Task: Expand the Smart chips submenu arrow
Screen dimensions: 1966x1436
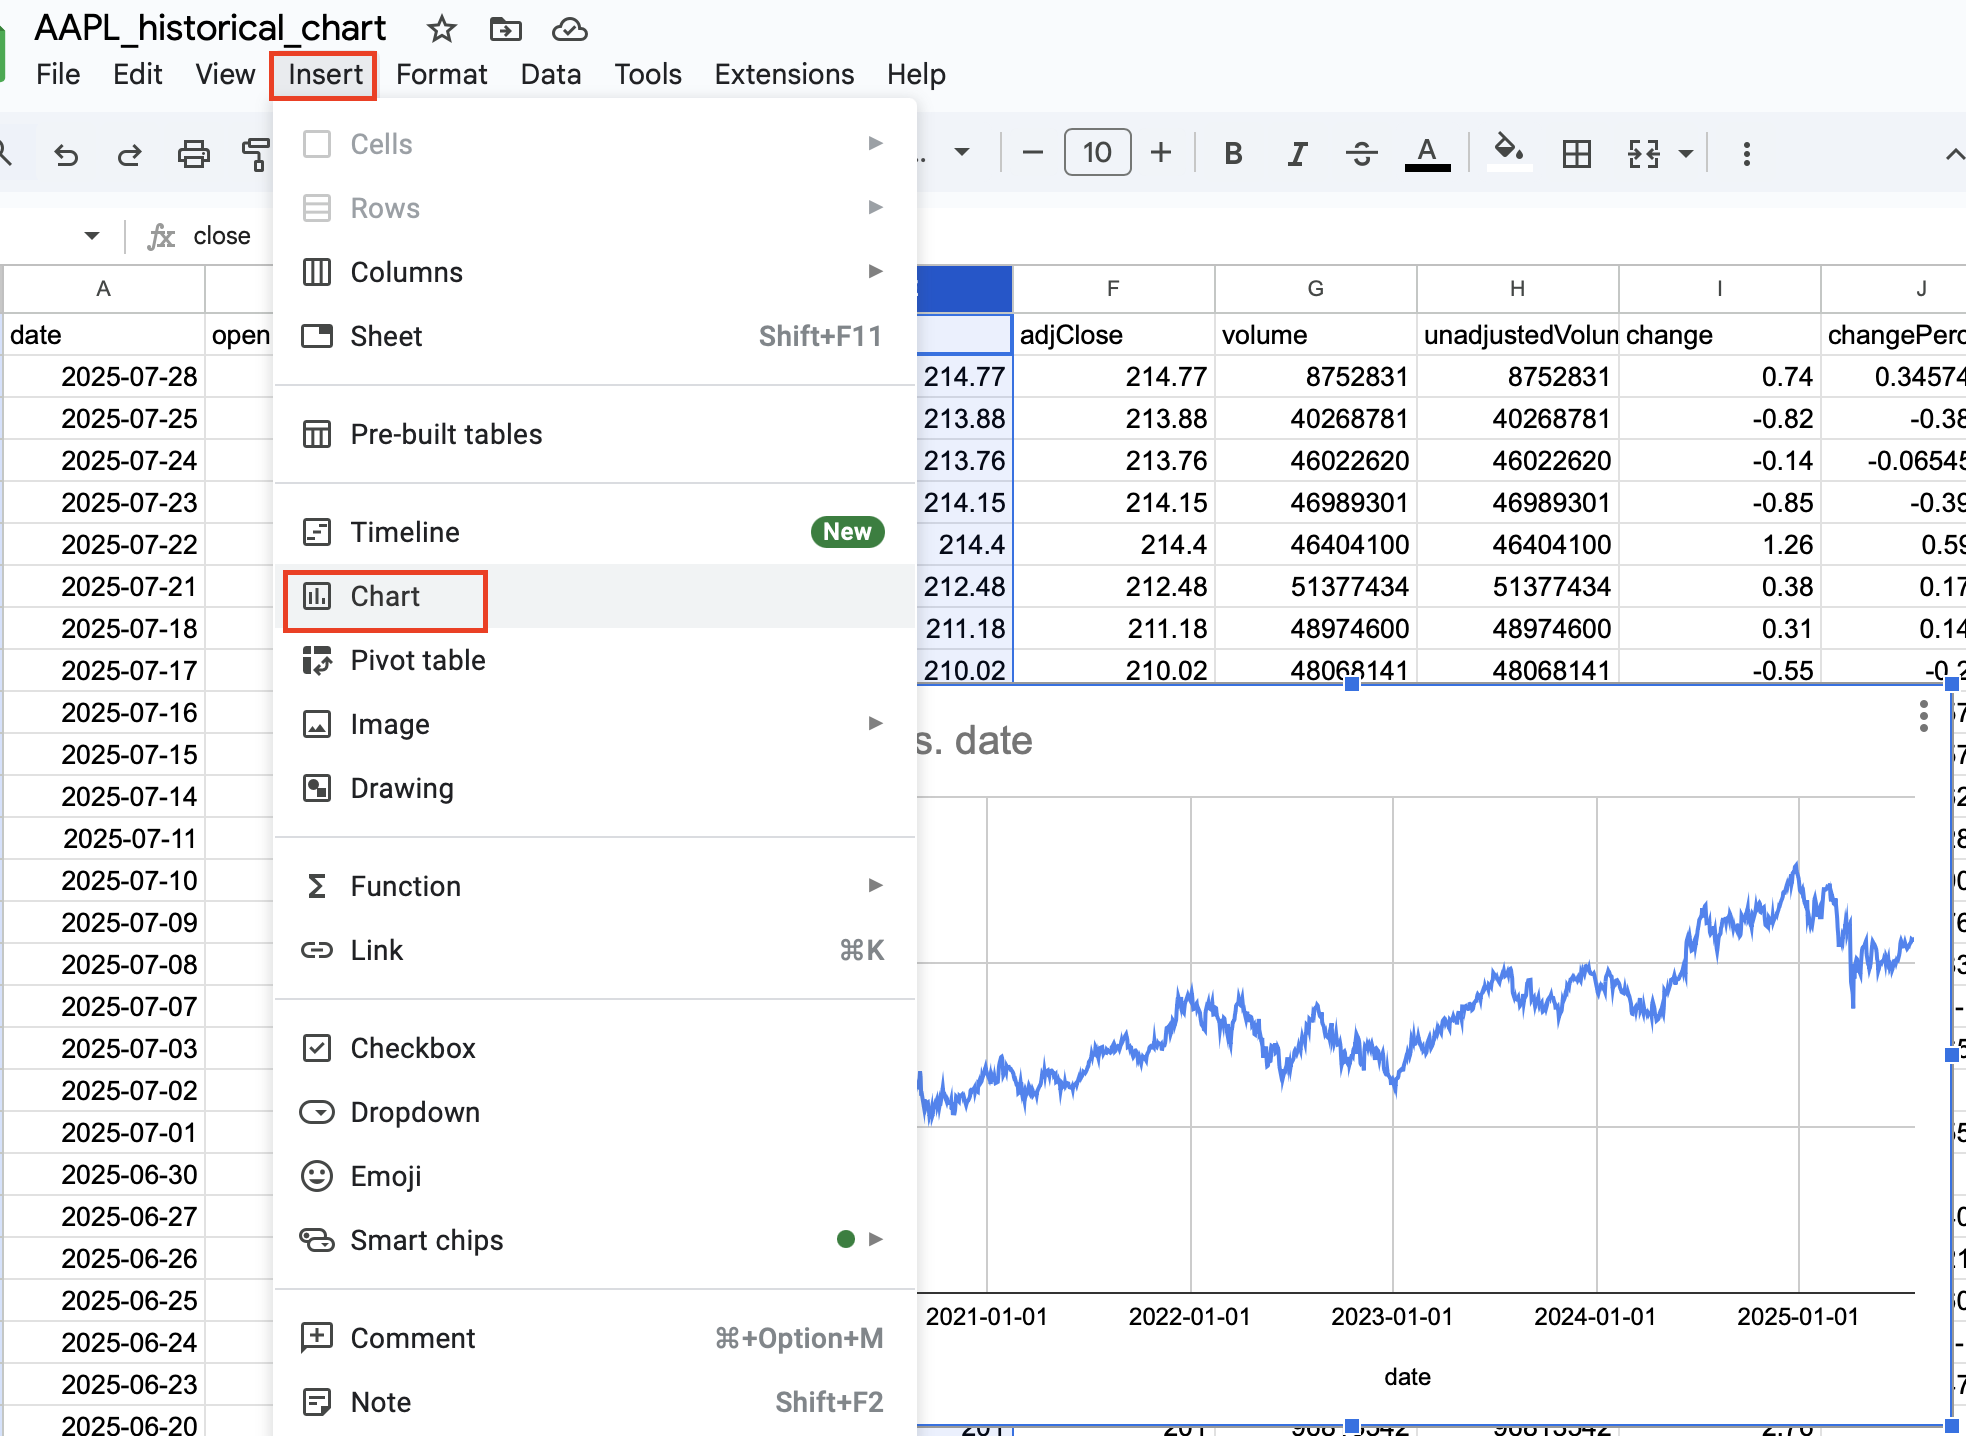Action: click(x=875, y=1239)
